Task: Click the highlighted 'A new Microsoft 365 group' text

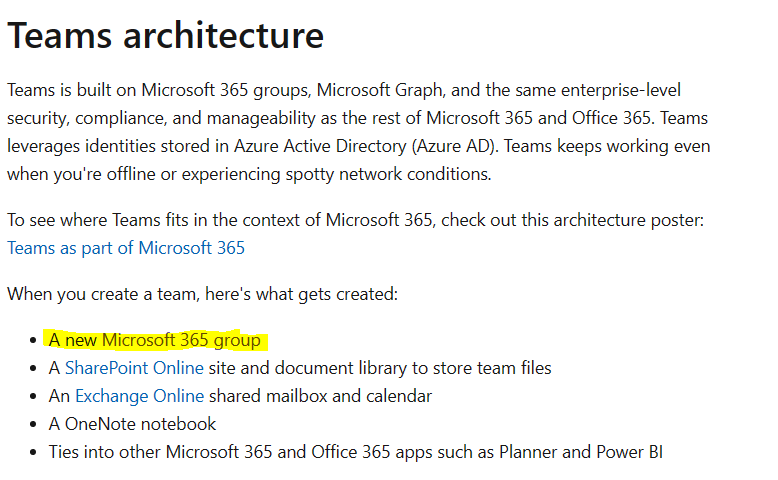Action: click(x=155, y=340)
